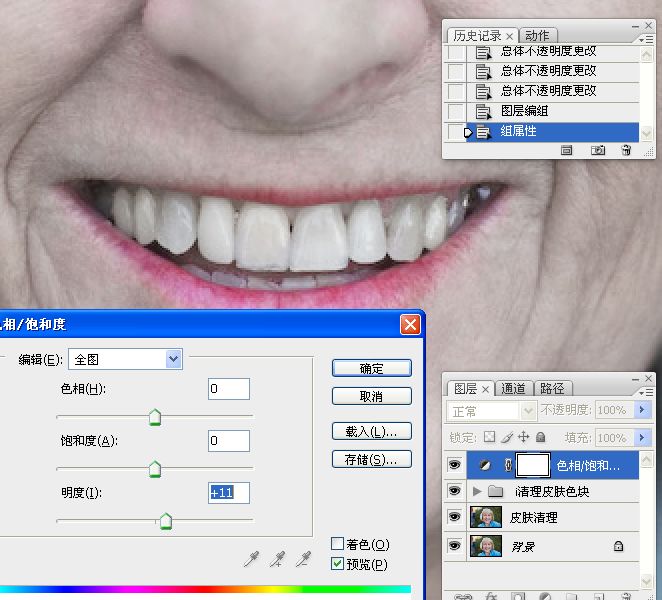Select the white layer mask thumbnail
Image resolution: width=662 pixels, height=600 pixels.
533,465
